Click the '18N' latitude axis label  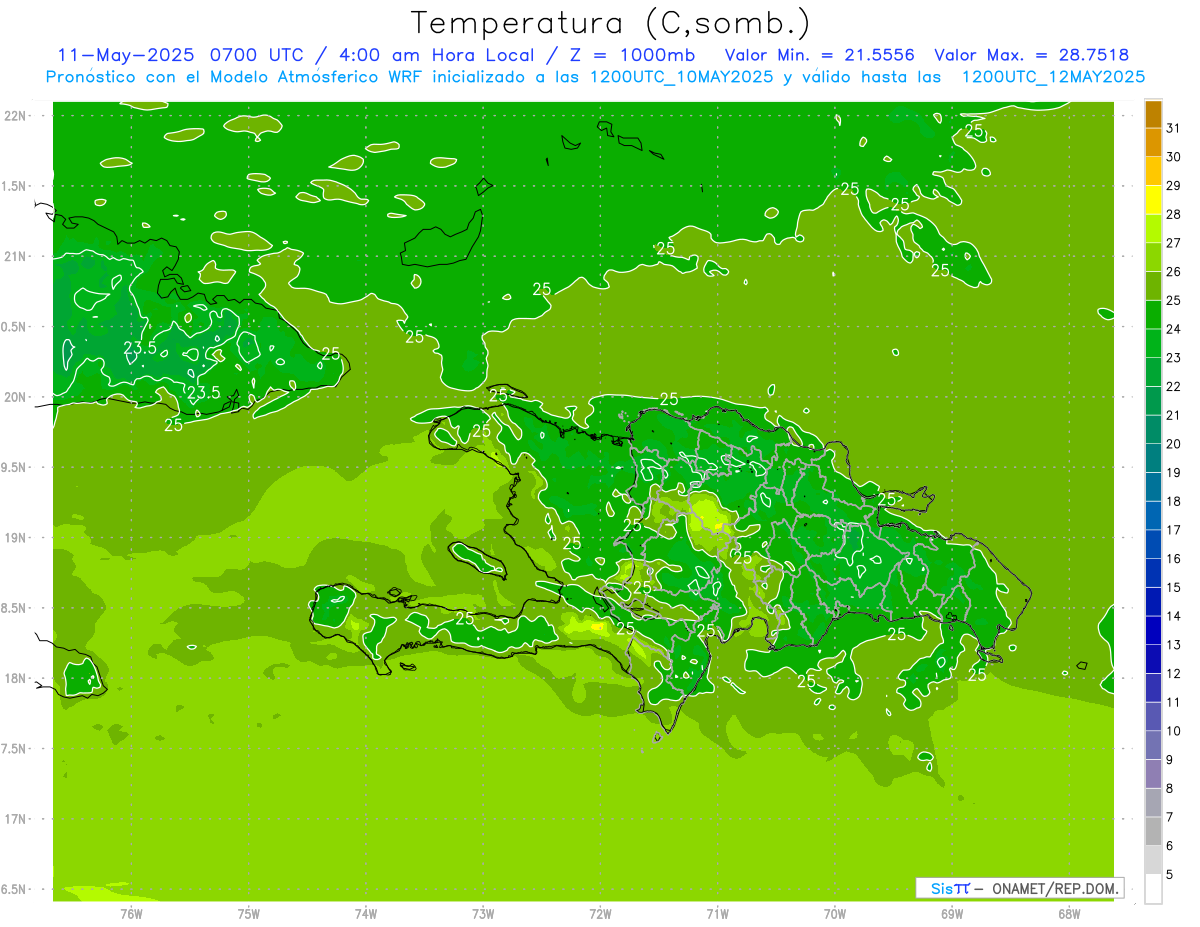click(16, 678)
